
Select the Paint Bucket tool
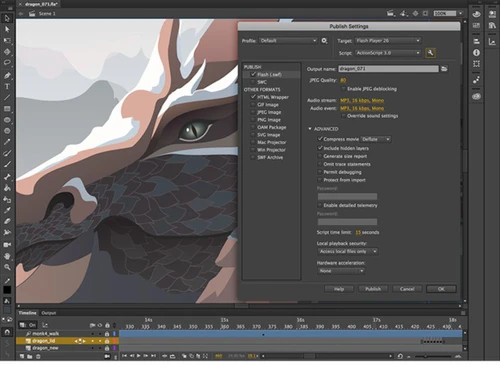pos(7,188)
